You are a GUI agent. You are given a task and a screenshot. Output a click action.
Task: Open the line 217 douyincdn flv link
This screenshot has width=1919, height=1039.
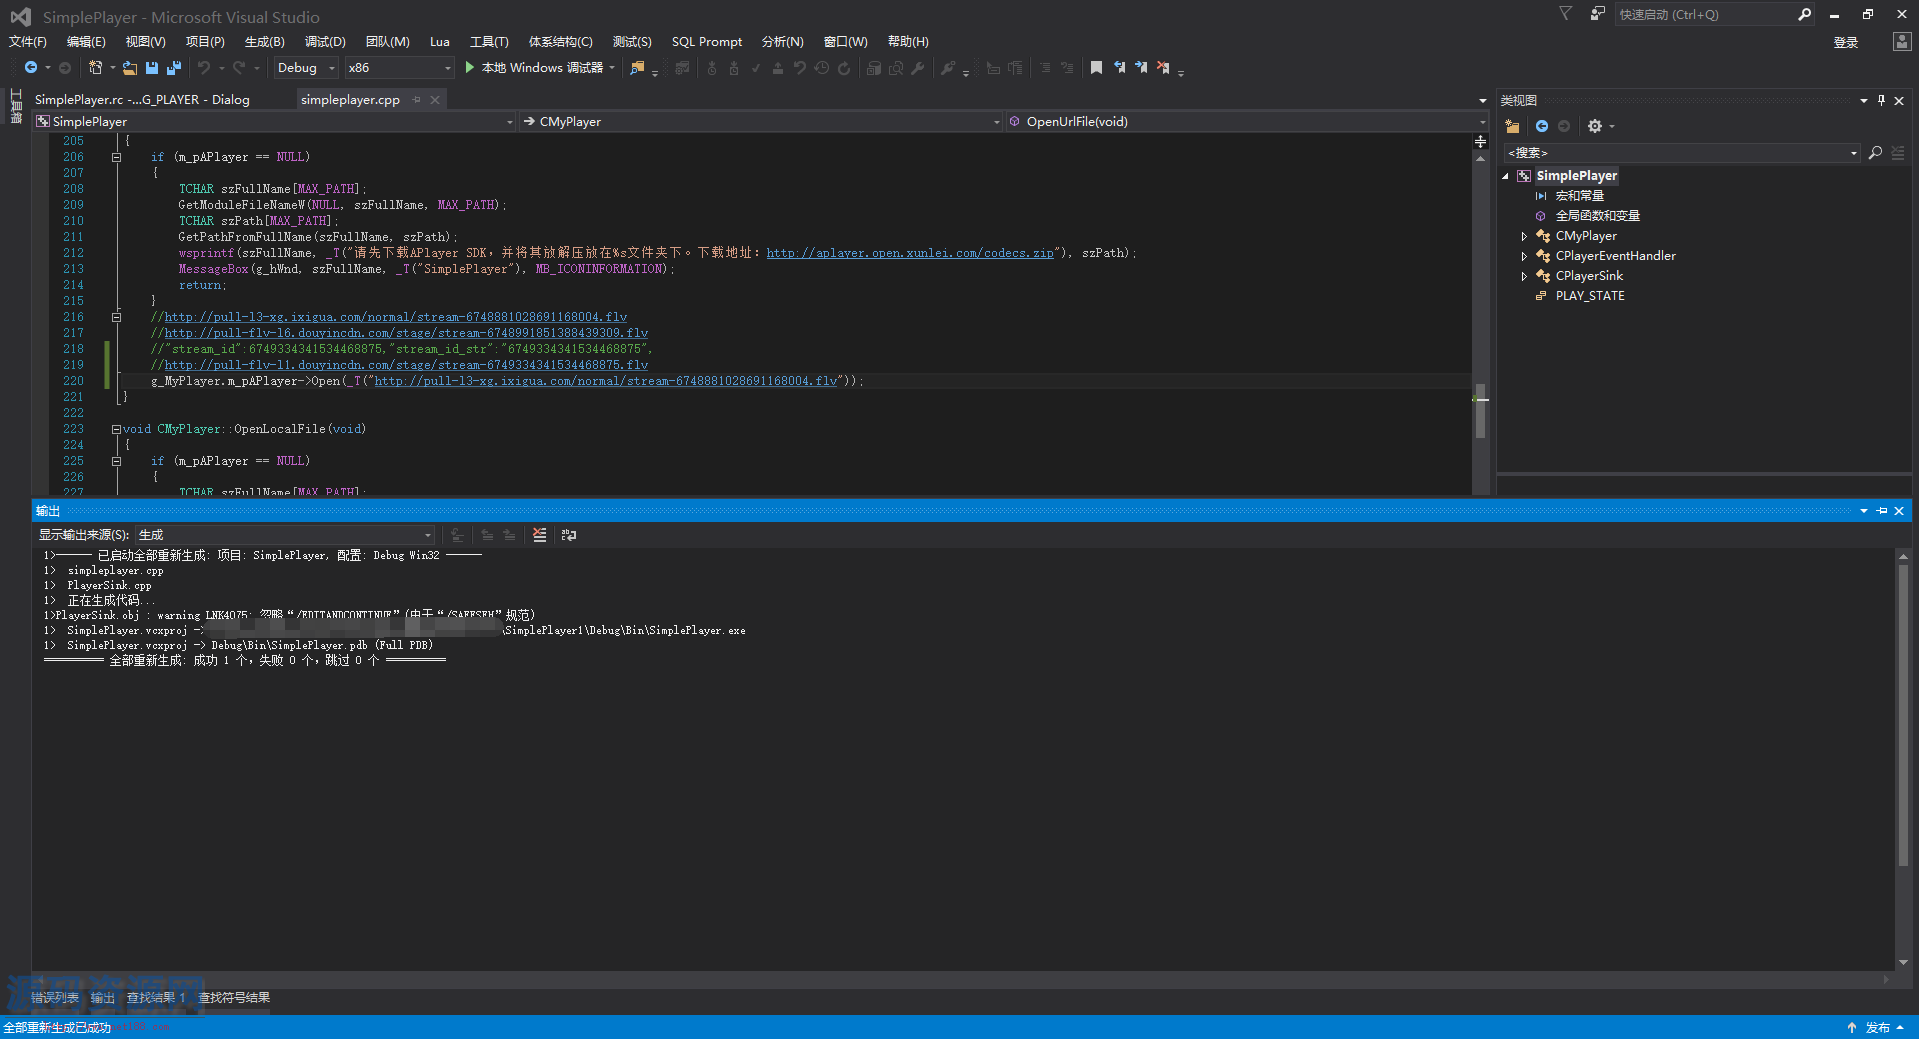pyautogui.click(x=406, y=333)
